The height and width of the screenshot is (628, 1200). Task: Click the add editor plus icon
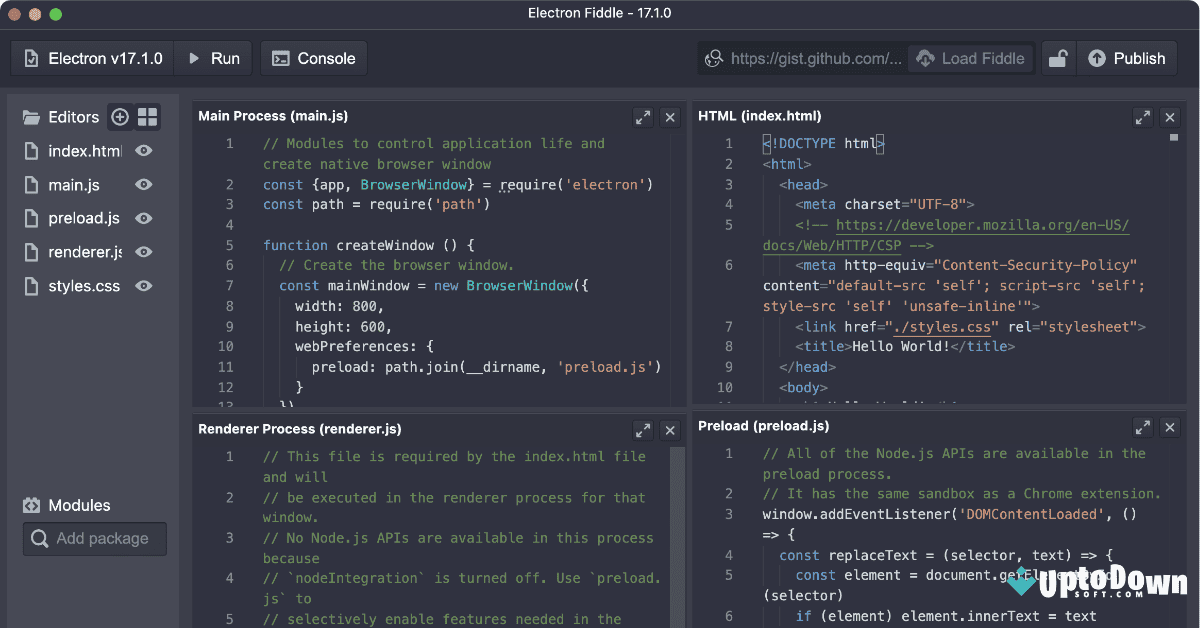coord(120,117)
